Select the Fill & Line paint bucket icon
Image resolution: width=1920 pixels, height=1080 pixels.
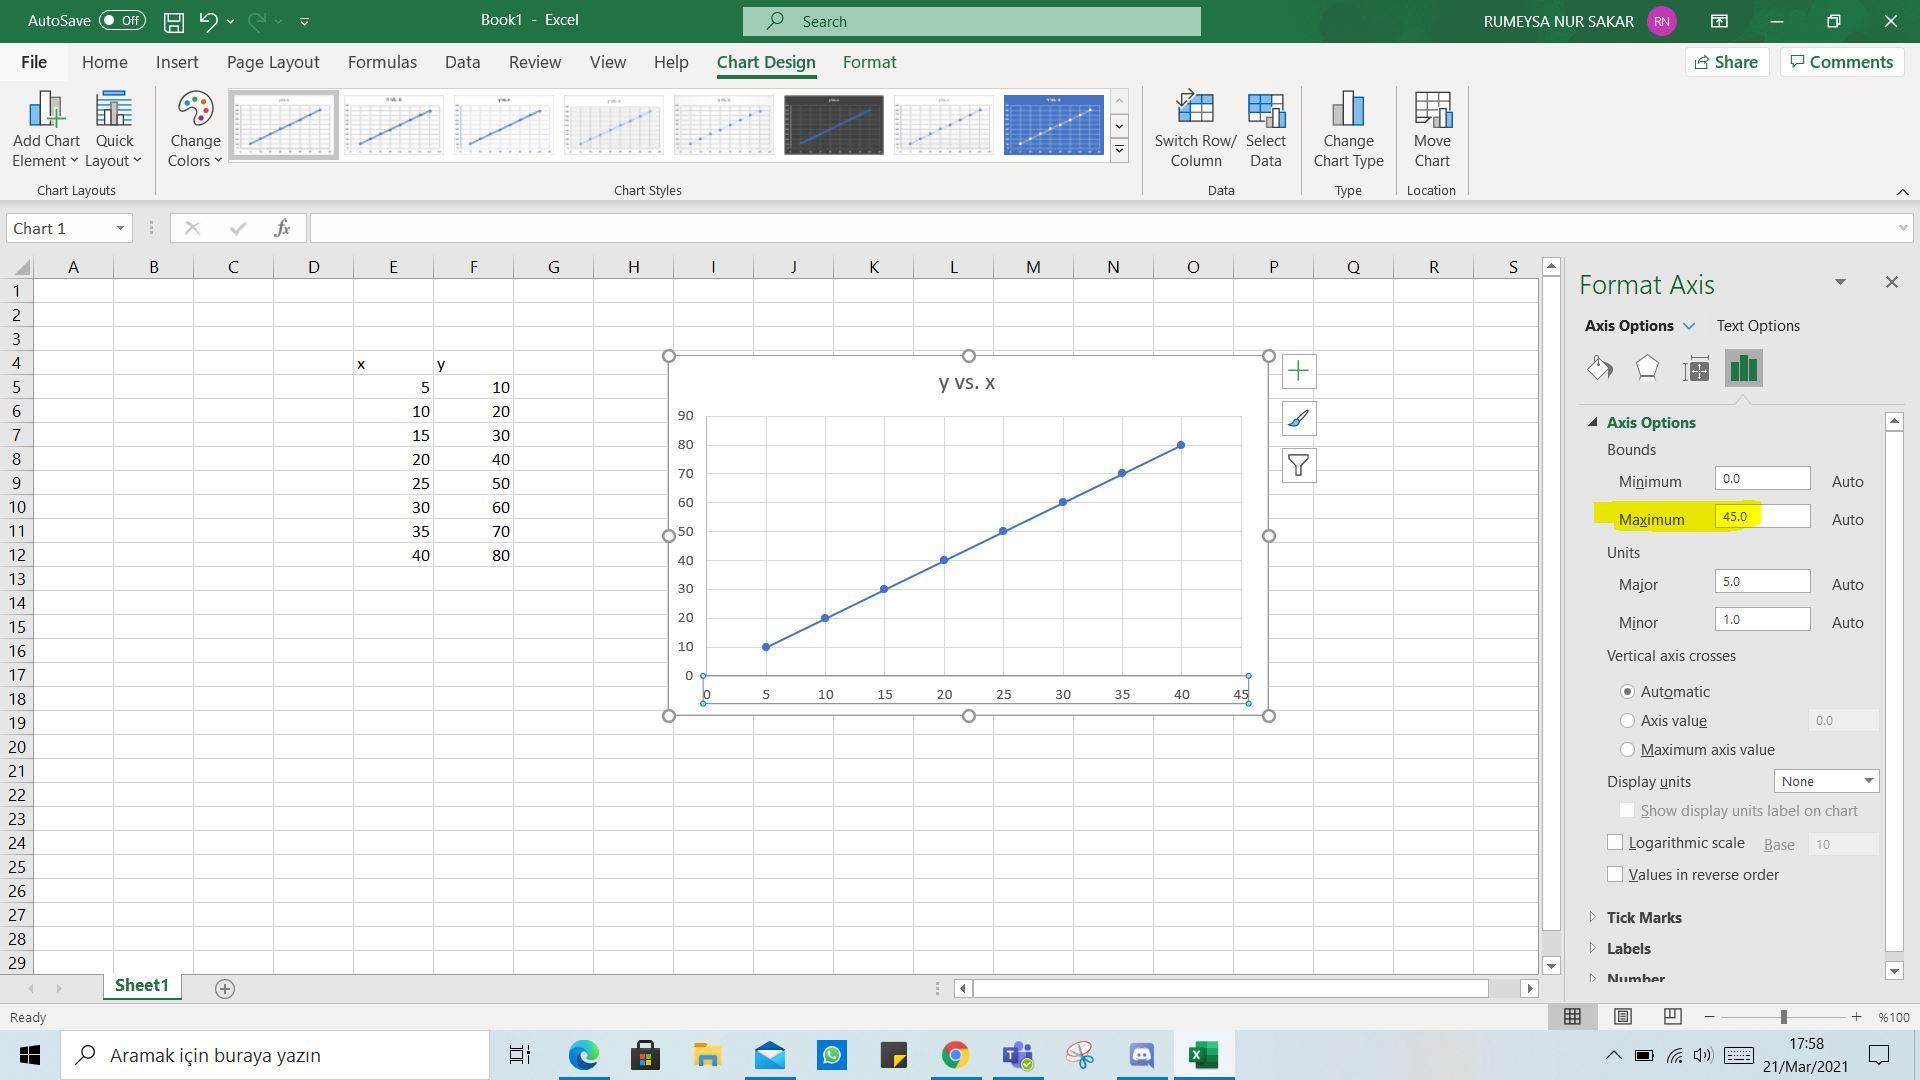tap(1599, 369)
